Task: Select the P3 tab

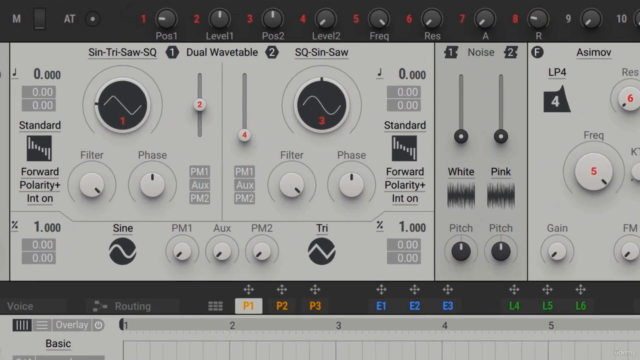Action: (315, 306)
